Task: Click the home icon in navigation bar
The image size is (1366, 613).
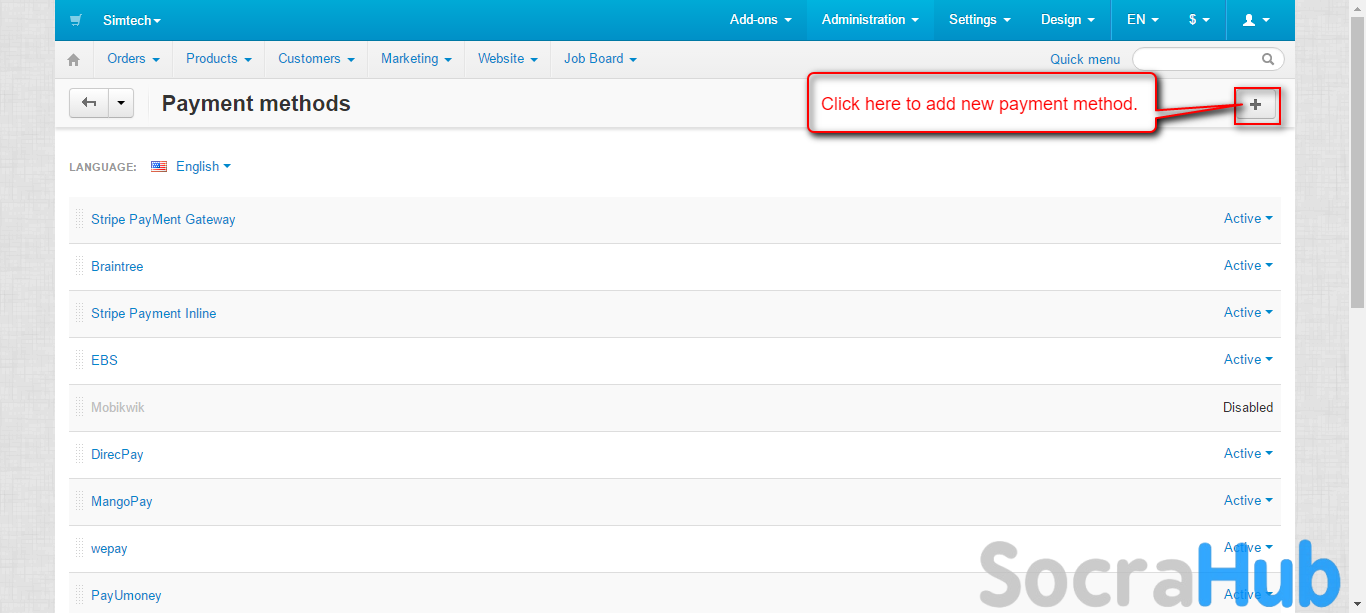Action: click(x=73, y=60)
